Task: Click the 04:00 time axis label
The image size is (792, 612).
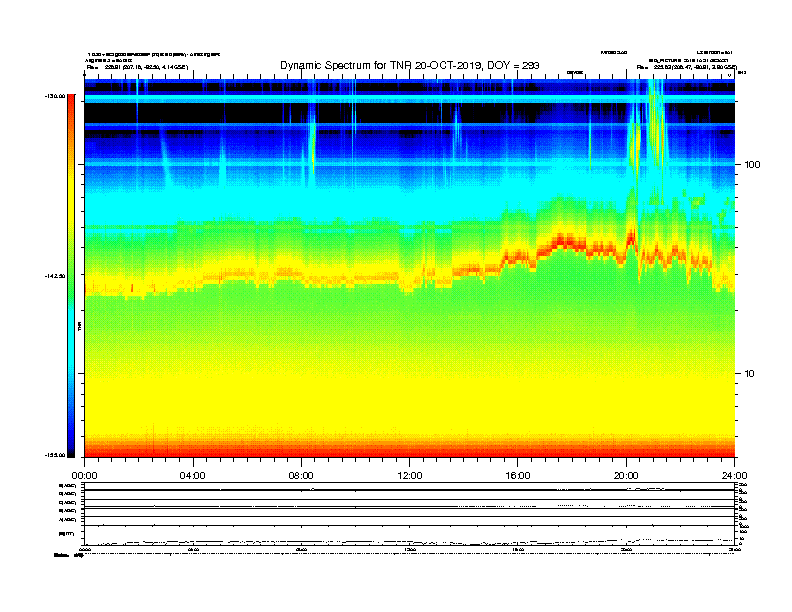Action: pyautogui.click(x=193, y=476)
